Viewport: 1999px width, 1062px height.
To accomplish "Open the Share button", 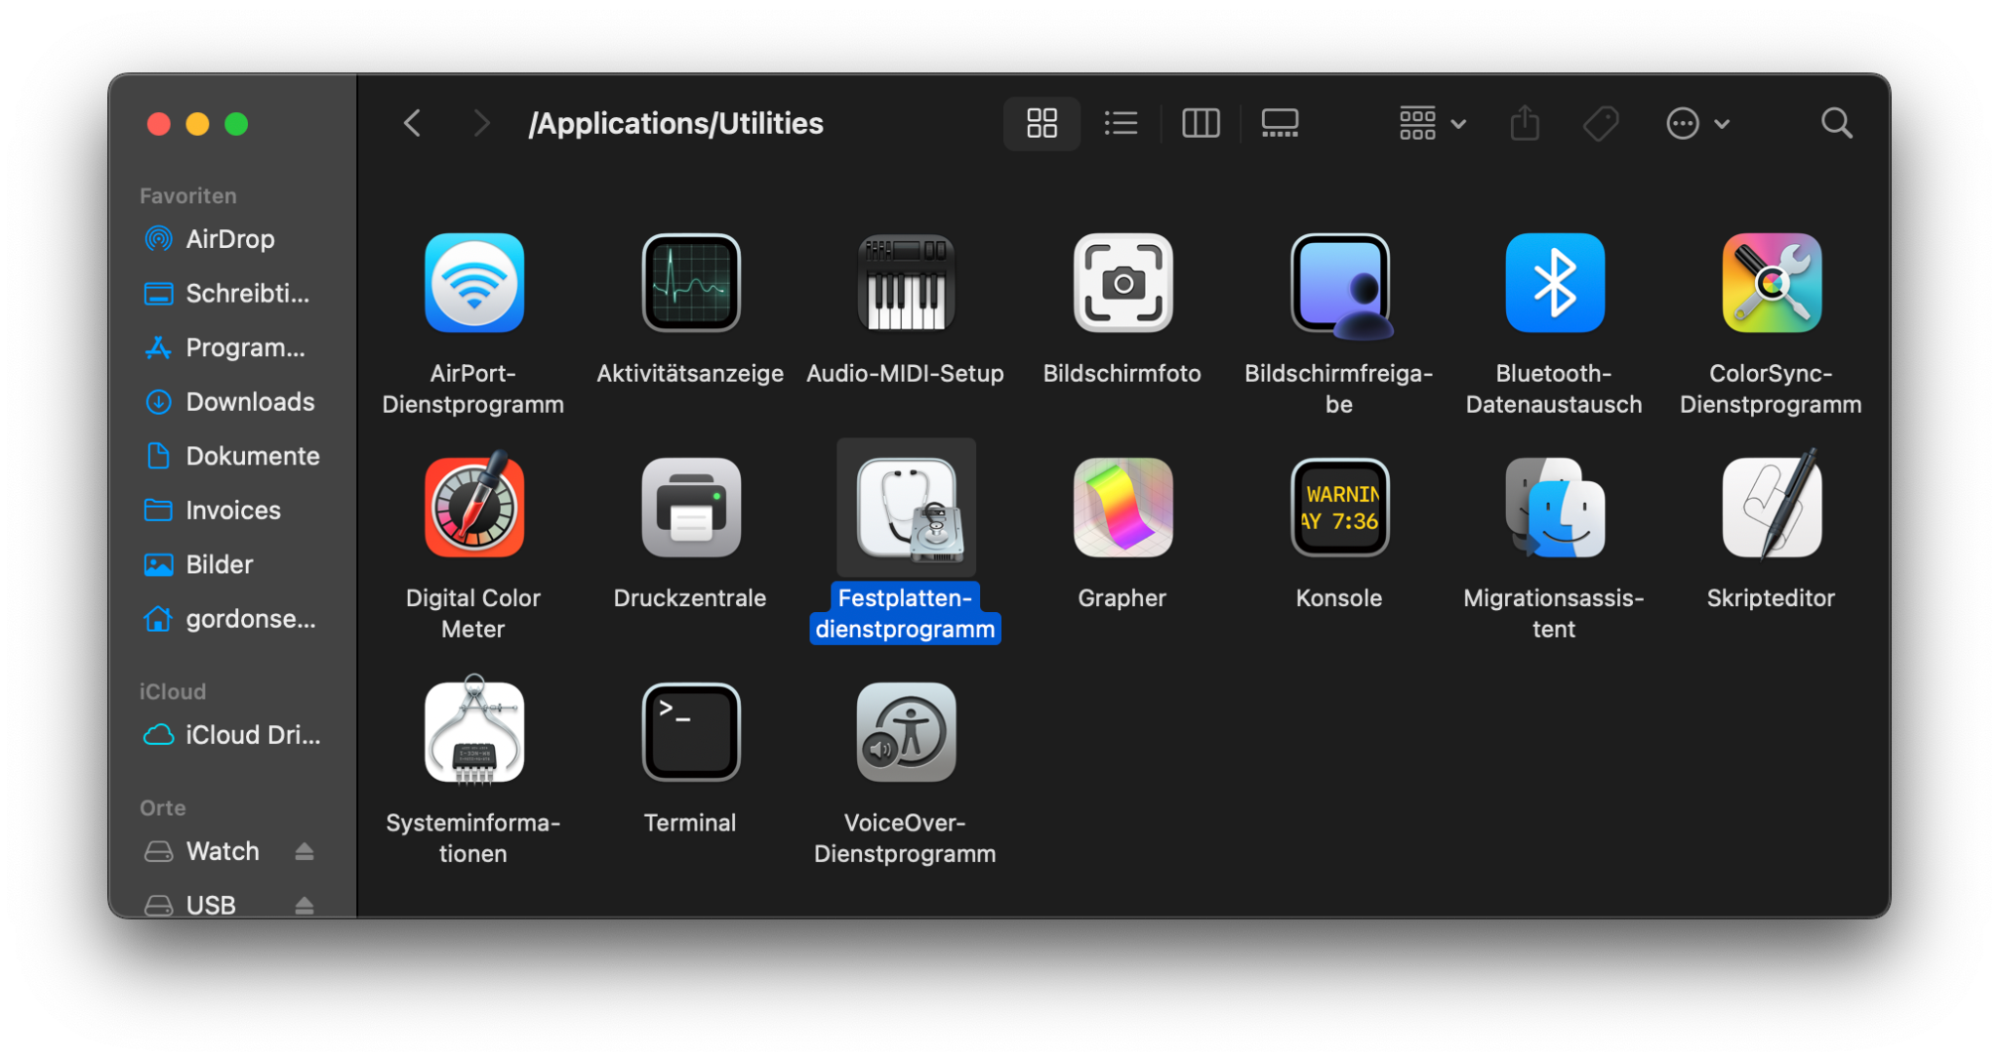I will point(1524,123).
